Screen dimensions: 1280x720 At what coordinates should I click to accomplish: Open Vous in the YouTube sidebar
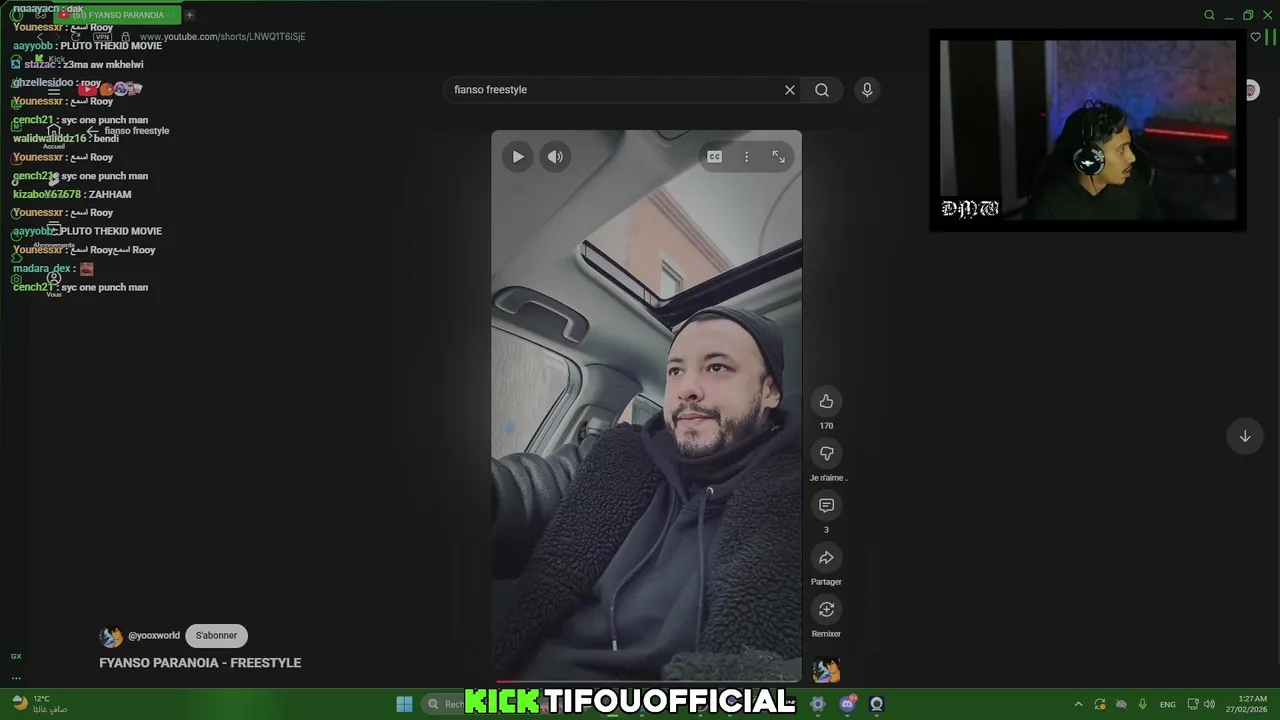(54, 284)
